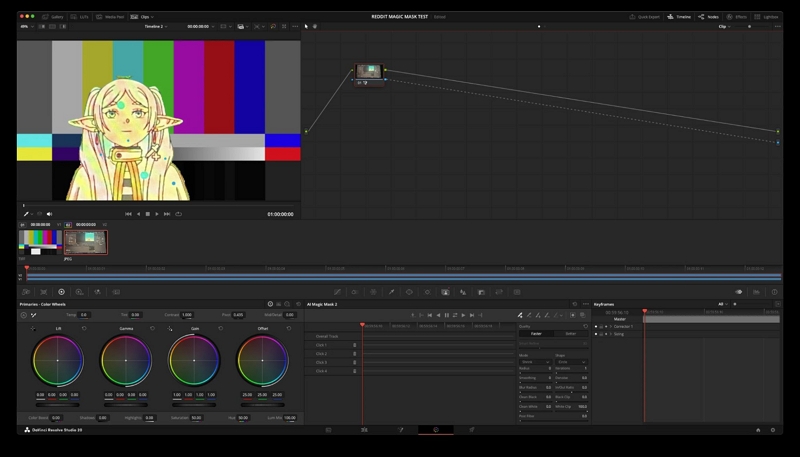The image size is (800, 457).
Task: Select the Magic Mask palette icon
Action: point(445,292)
